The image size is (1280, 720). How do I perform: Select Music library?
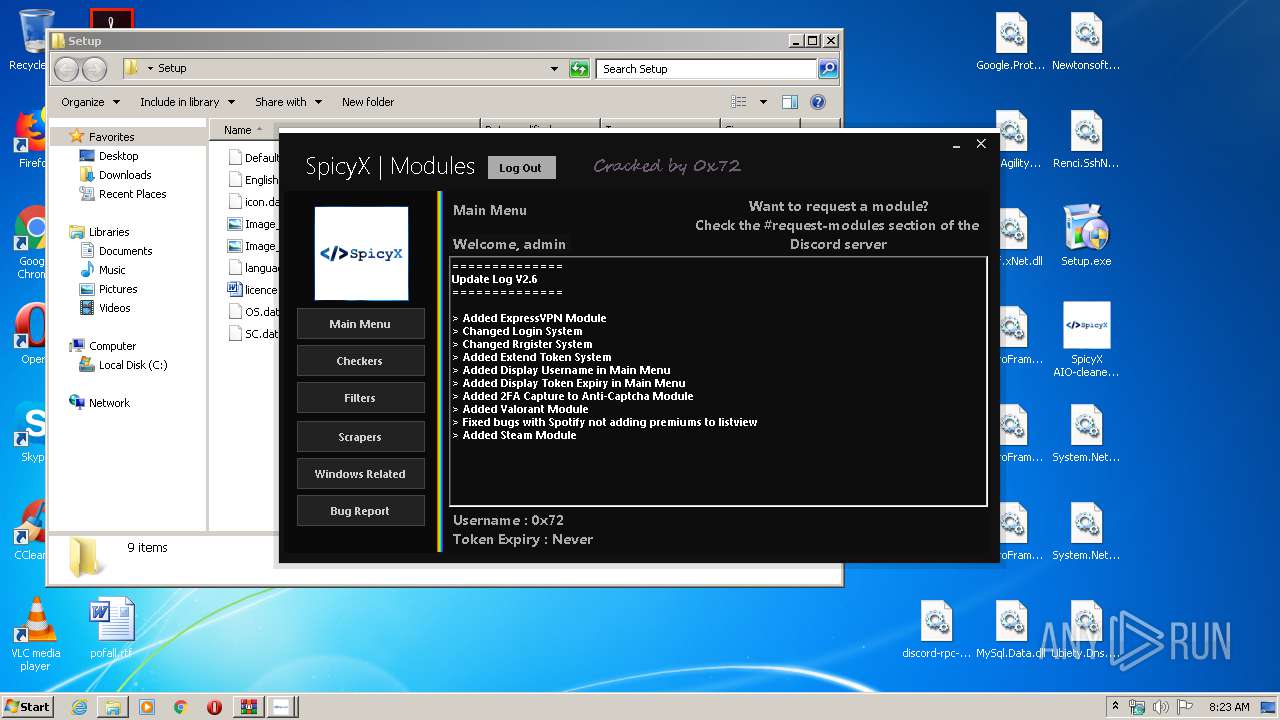point(112,270)
